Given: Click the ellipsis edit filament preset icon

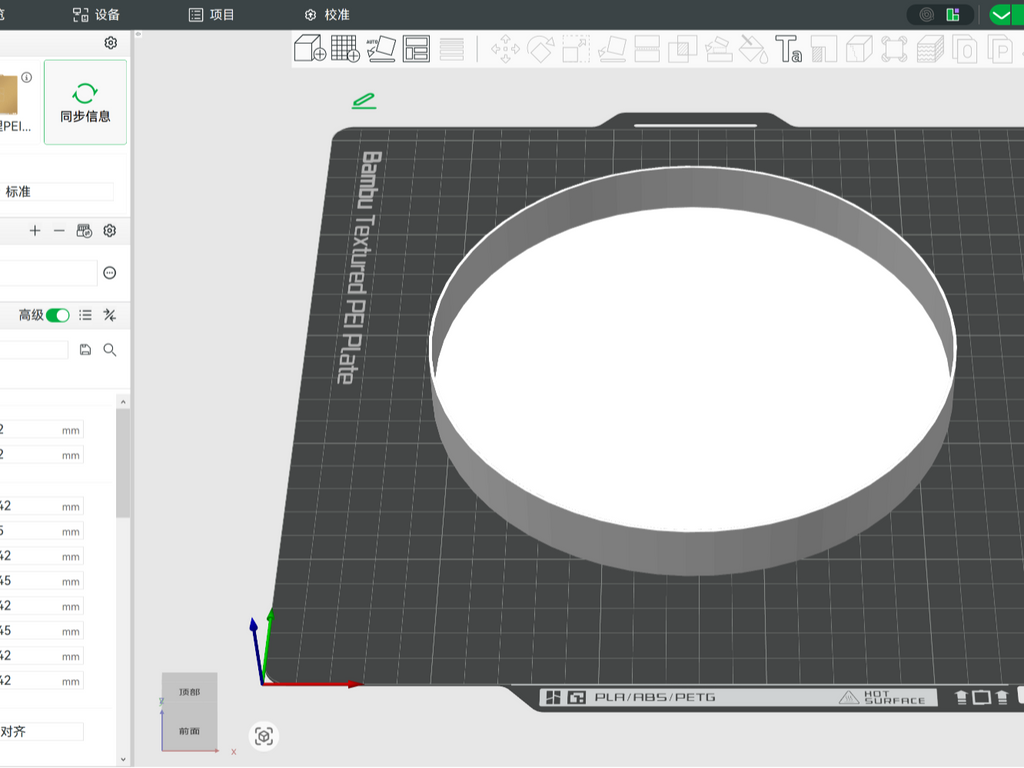Looking at the screenshot, I should coord(110,273).
